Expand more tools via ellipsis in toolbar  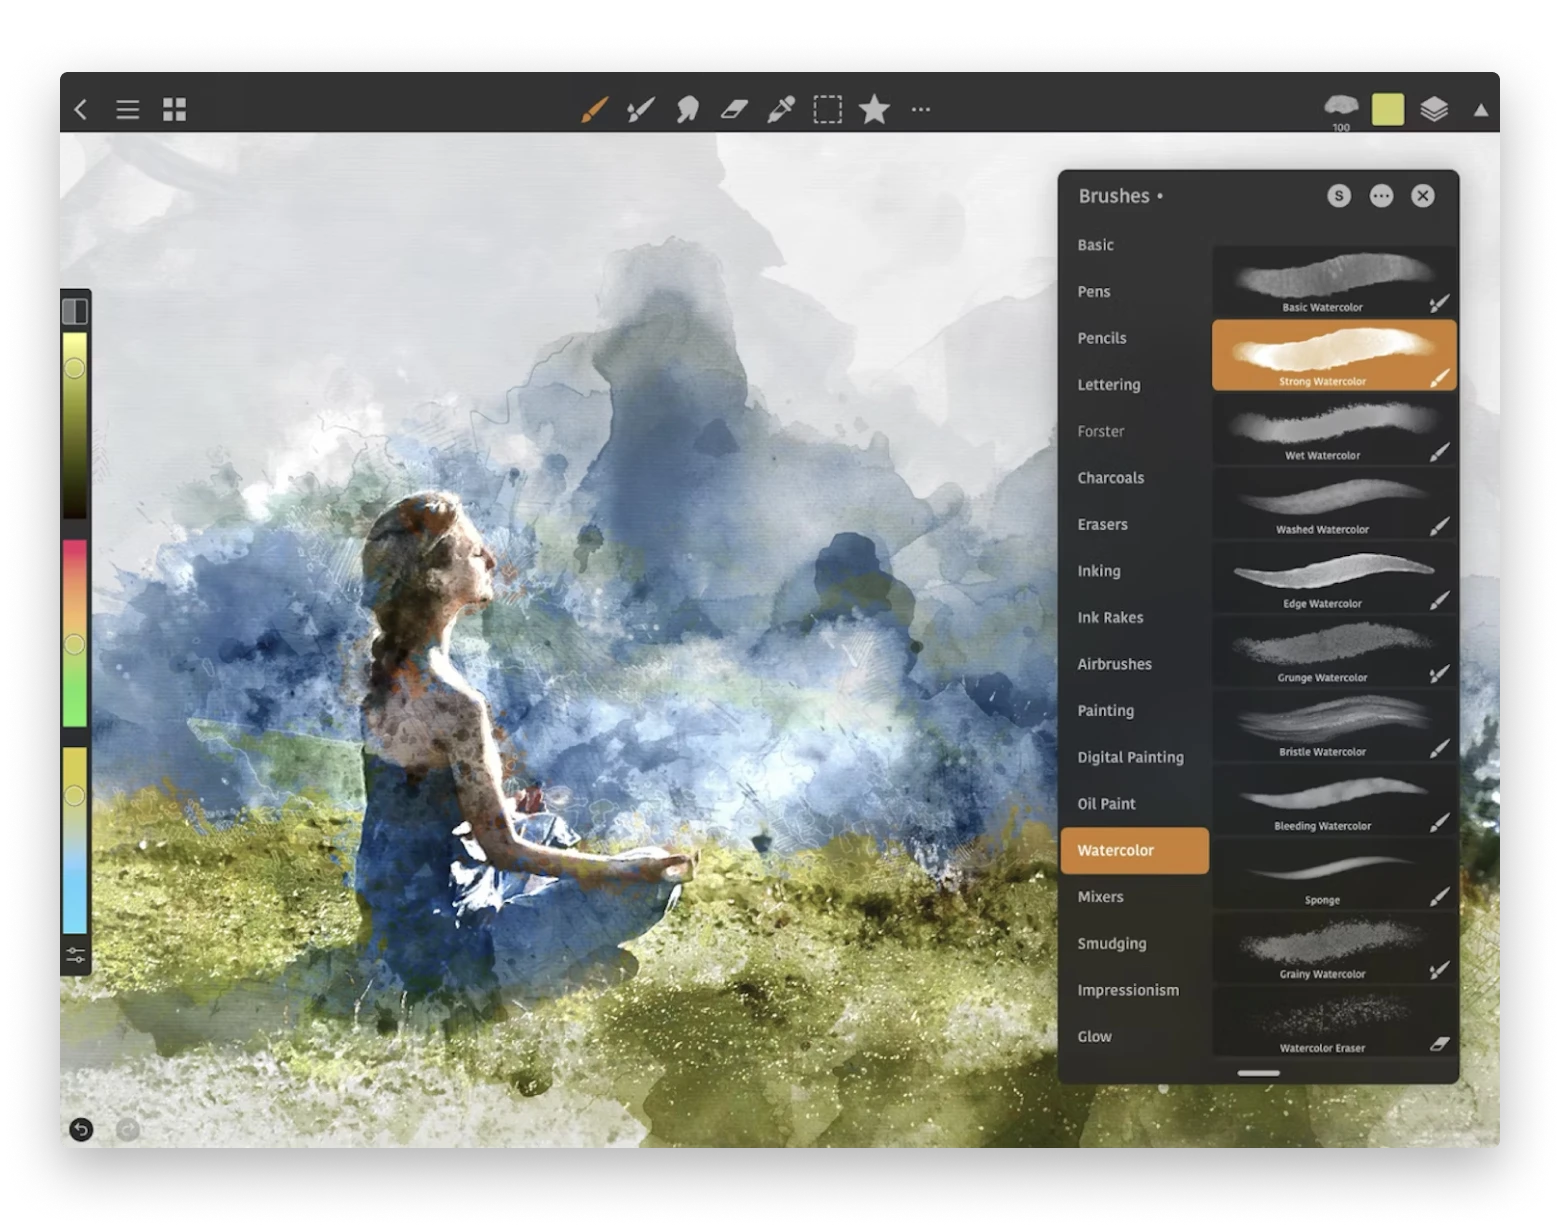[921, 109]
